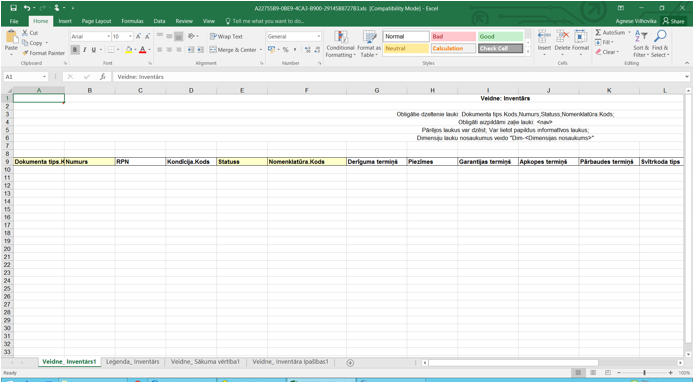Apply comma style
The width and height of the screenshot is (696, 382).
295,50
